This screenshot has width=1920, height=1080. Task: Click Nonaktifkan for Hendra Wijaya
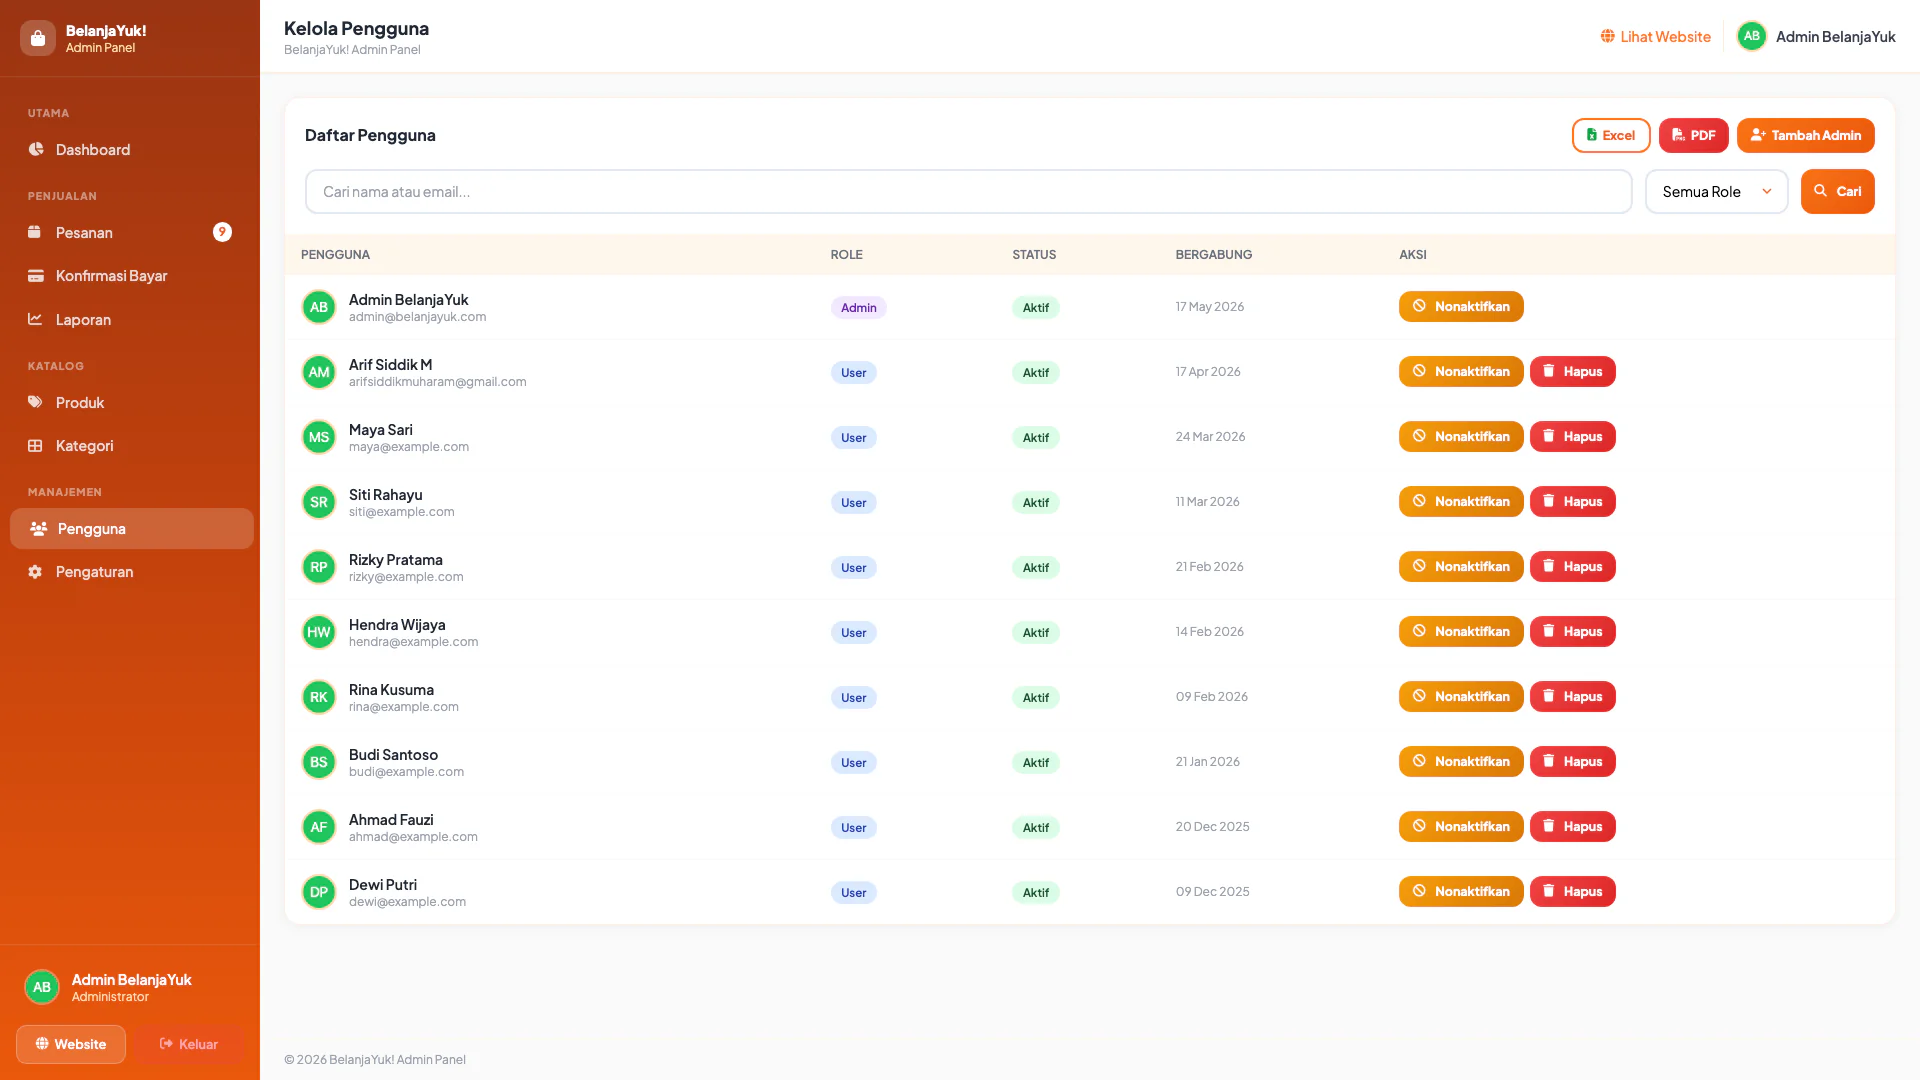coord(1460,632)
